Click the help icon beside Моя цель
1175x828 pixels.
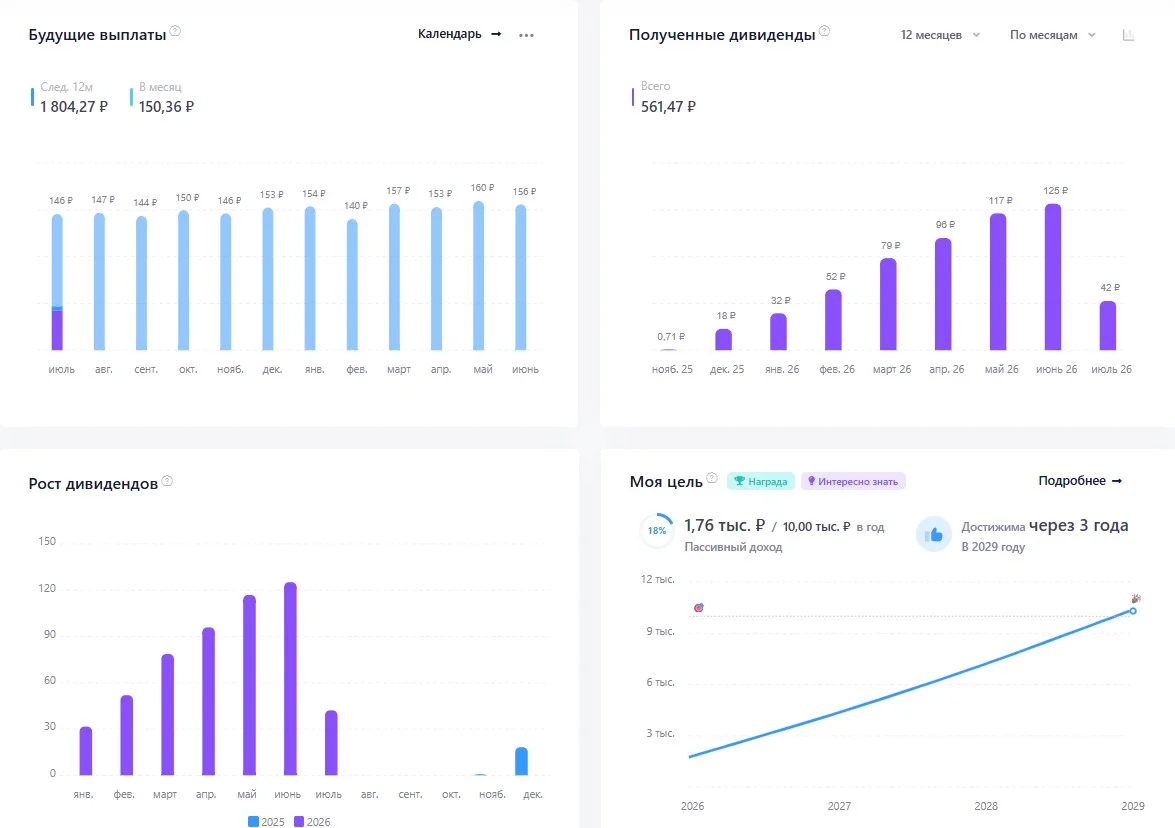pyautogui.click(x=712, y=478)
